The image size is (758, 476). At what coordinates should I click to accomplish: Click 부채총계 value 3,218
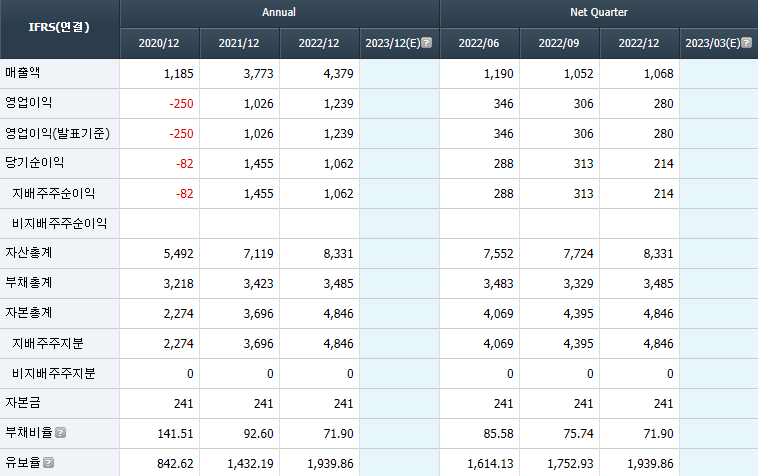[x=178, y=283]
